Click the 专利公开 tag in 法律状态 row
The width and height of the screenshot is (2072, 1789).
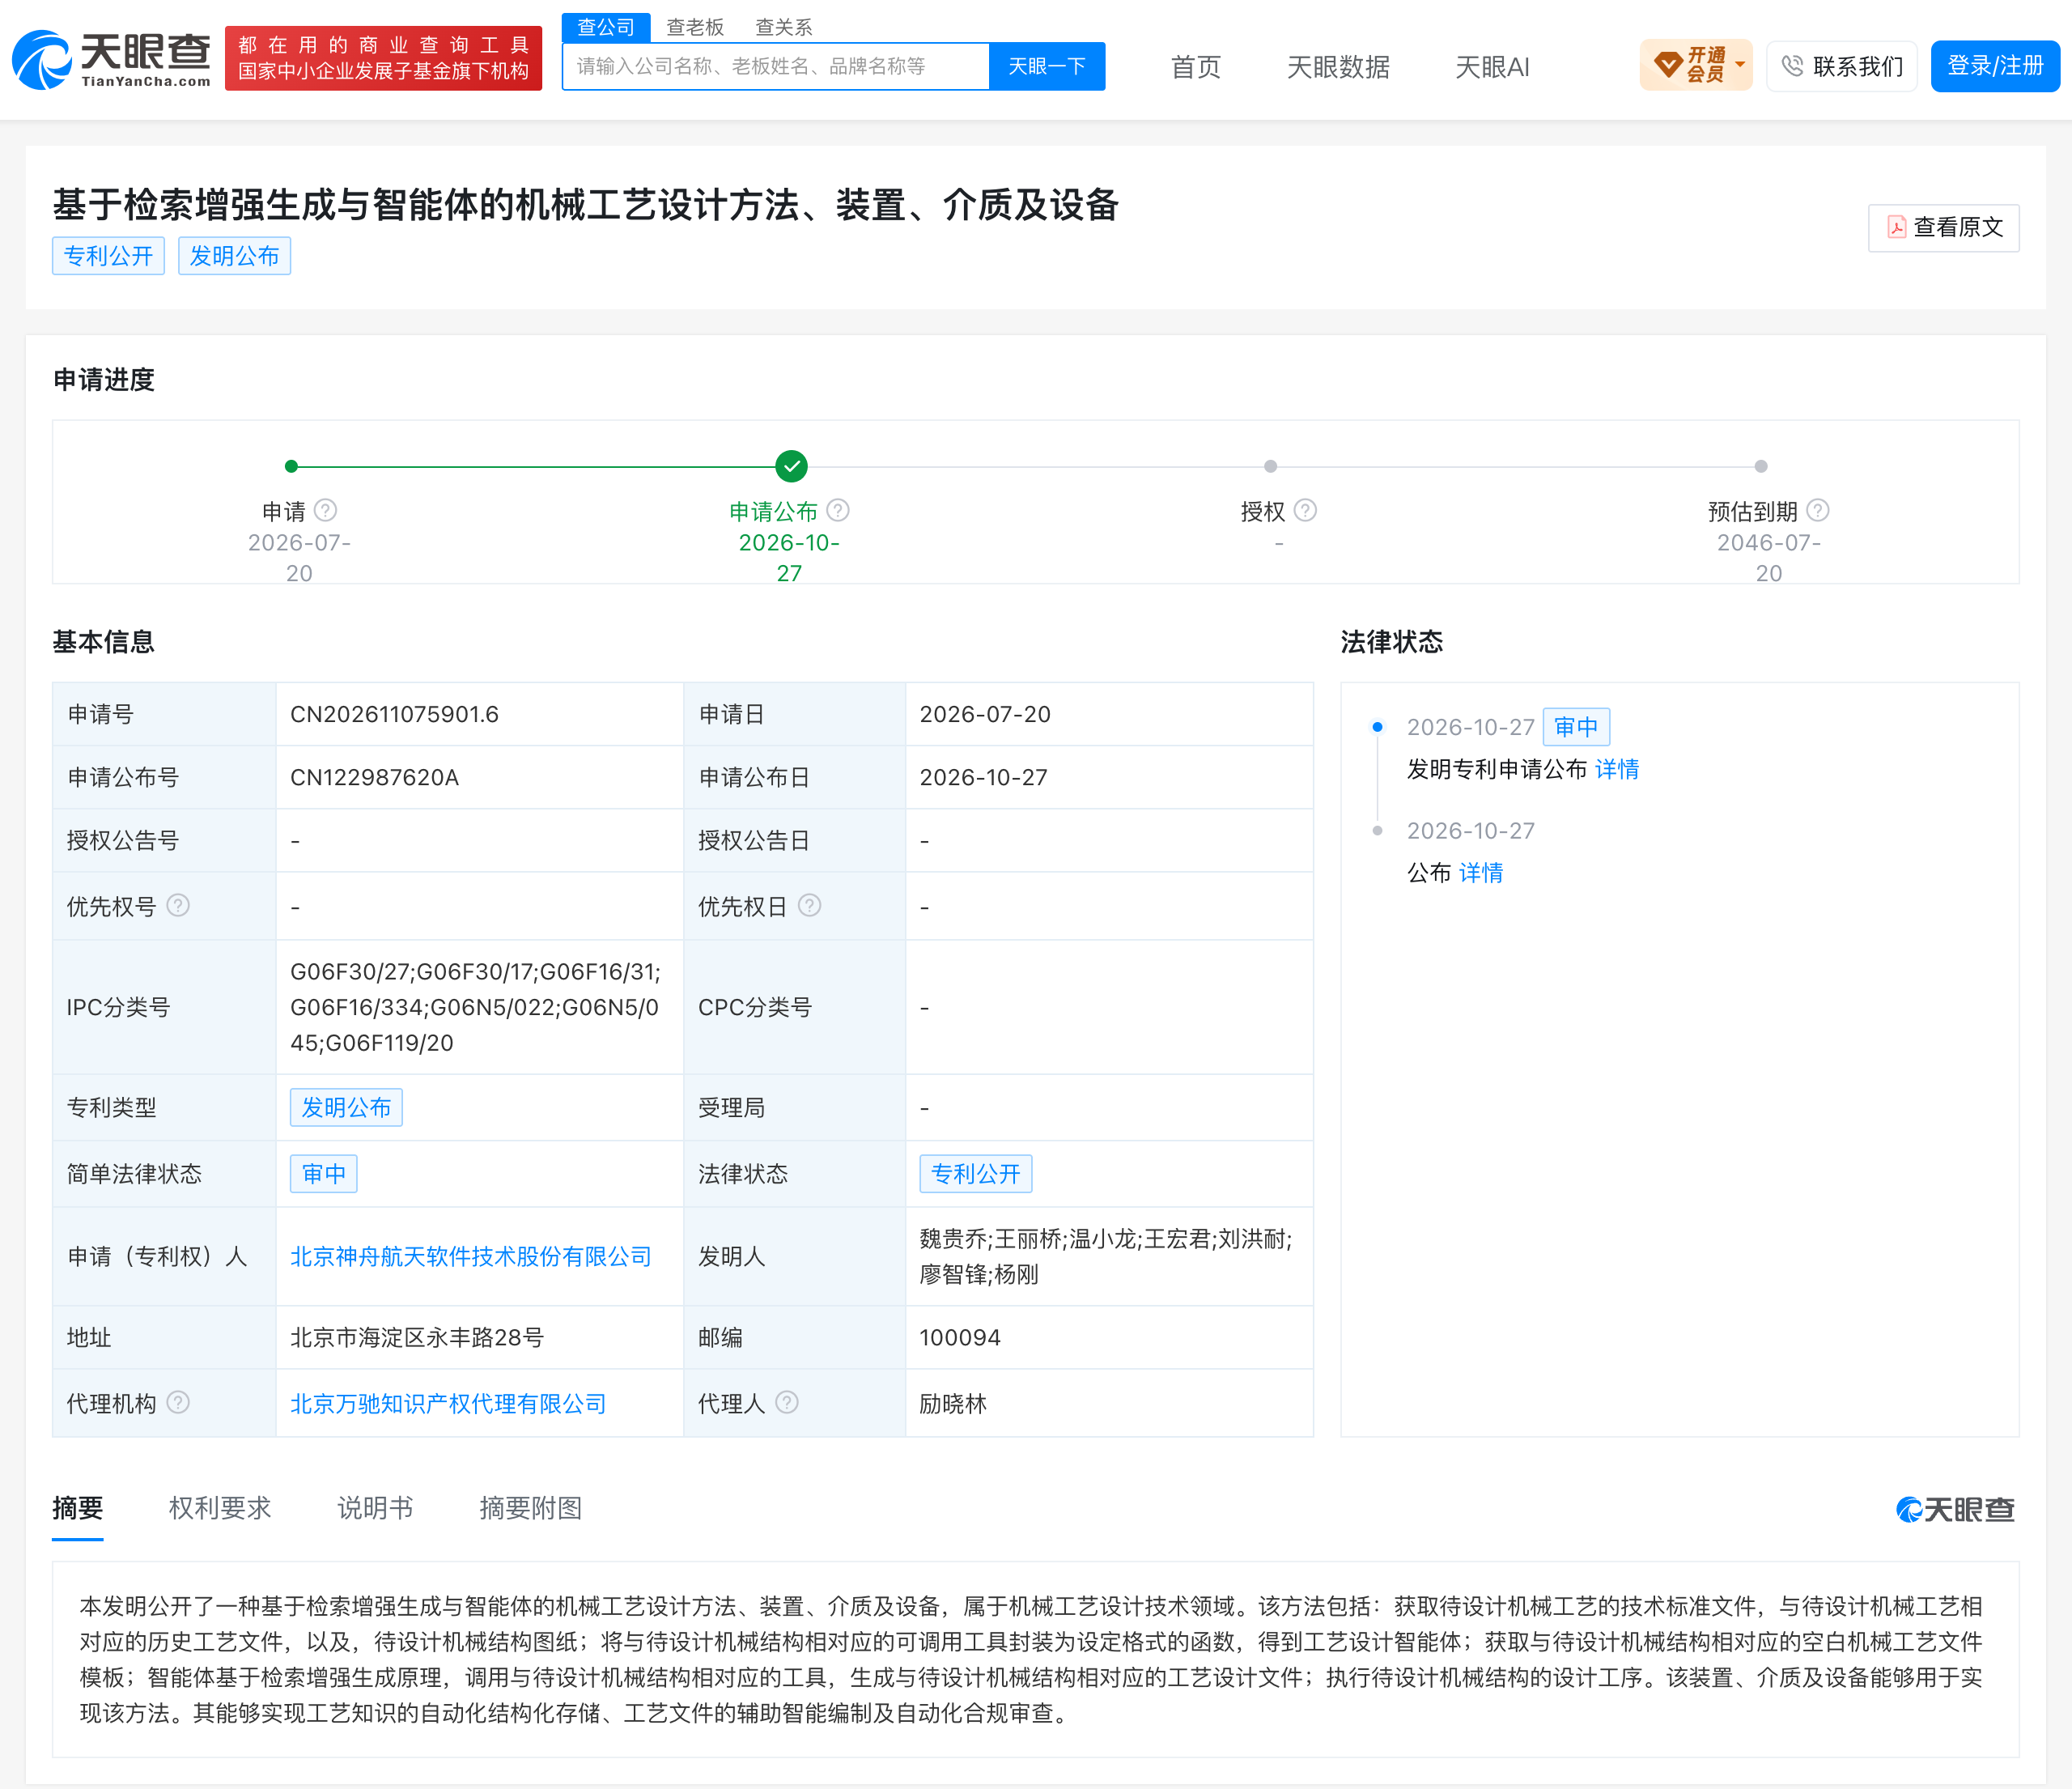point(976,1173)
